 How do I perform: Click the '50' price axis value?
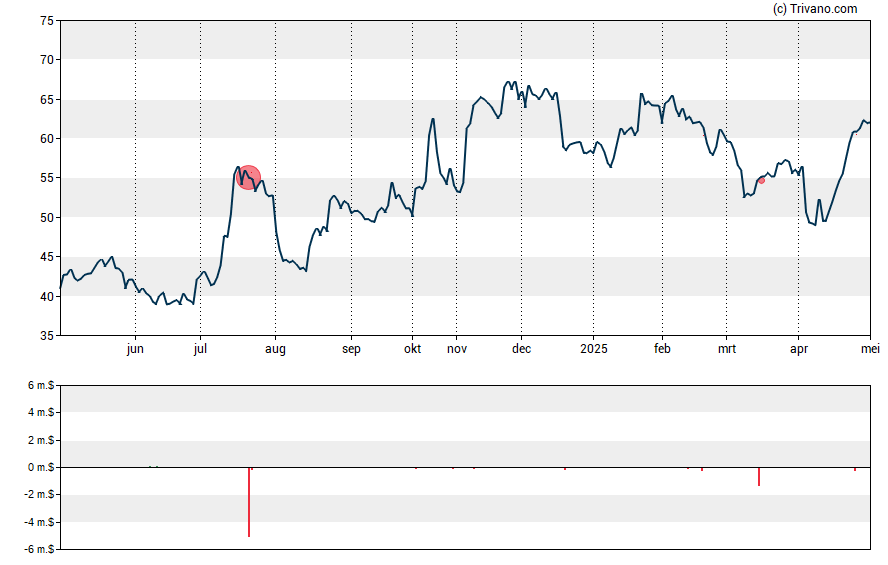point(47,217)
